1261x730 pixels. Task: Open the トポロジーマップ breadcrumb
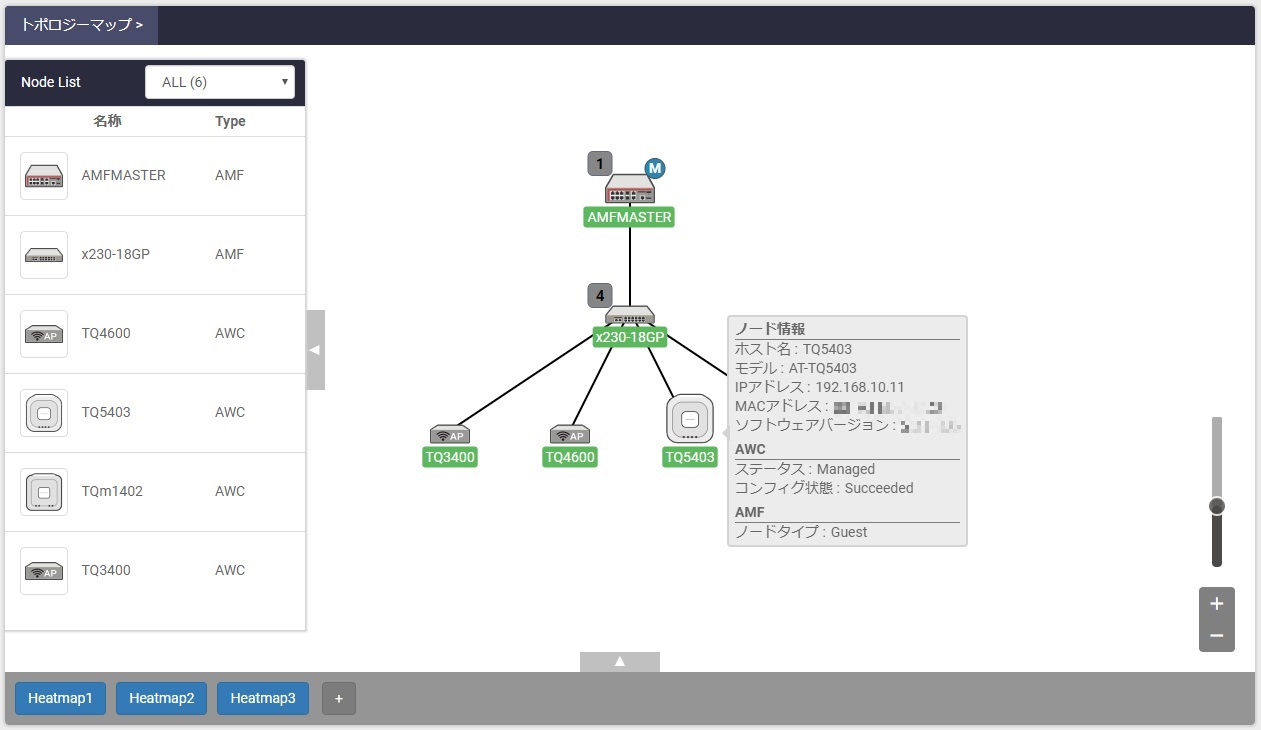82,25
